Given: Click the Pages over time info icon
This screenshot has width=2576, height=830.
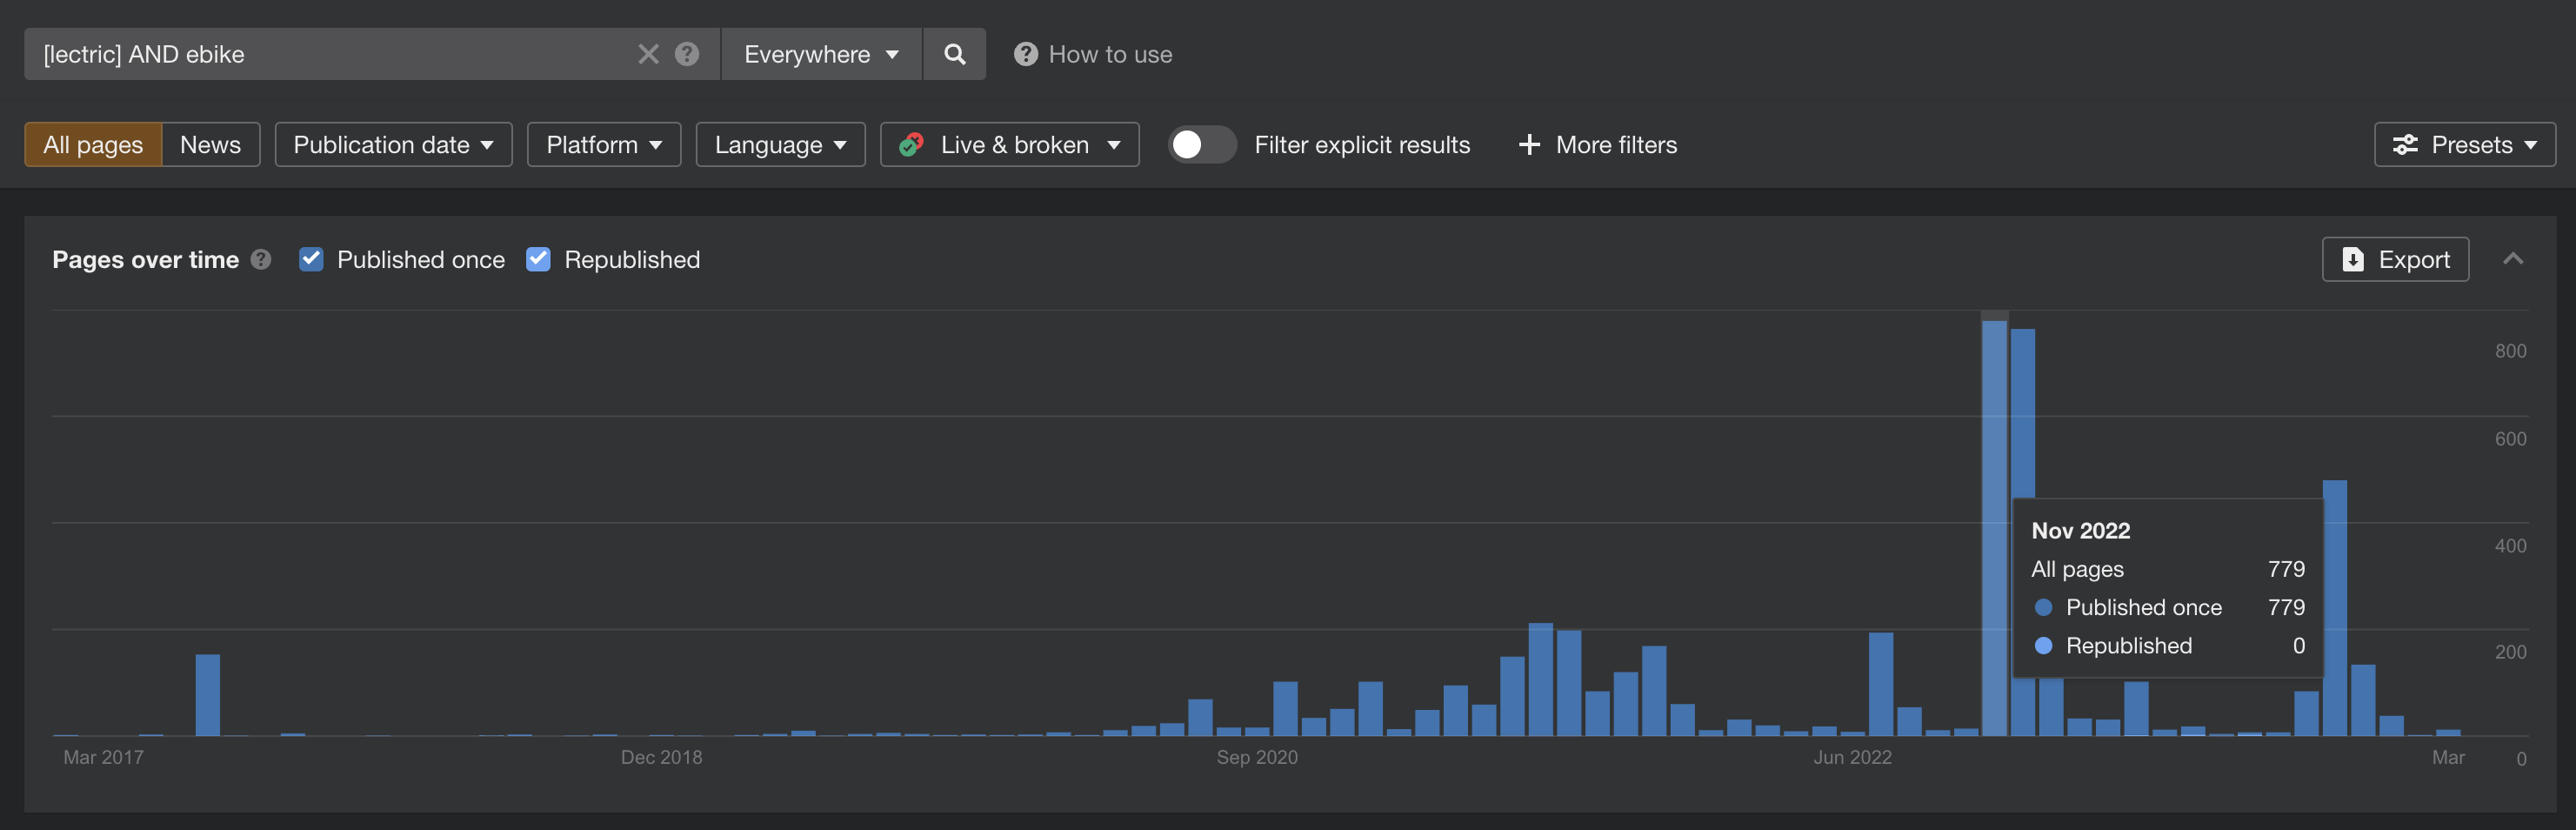Looking at the screenshot, I should pos(261,259).
